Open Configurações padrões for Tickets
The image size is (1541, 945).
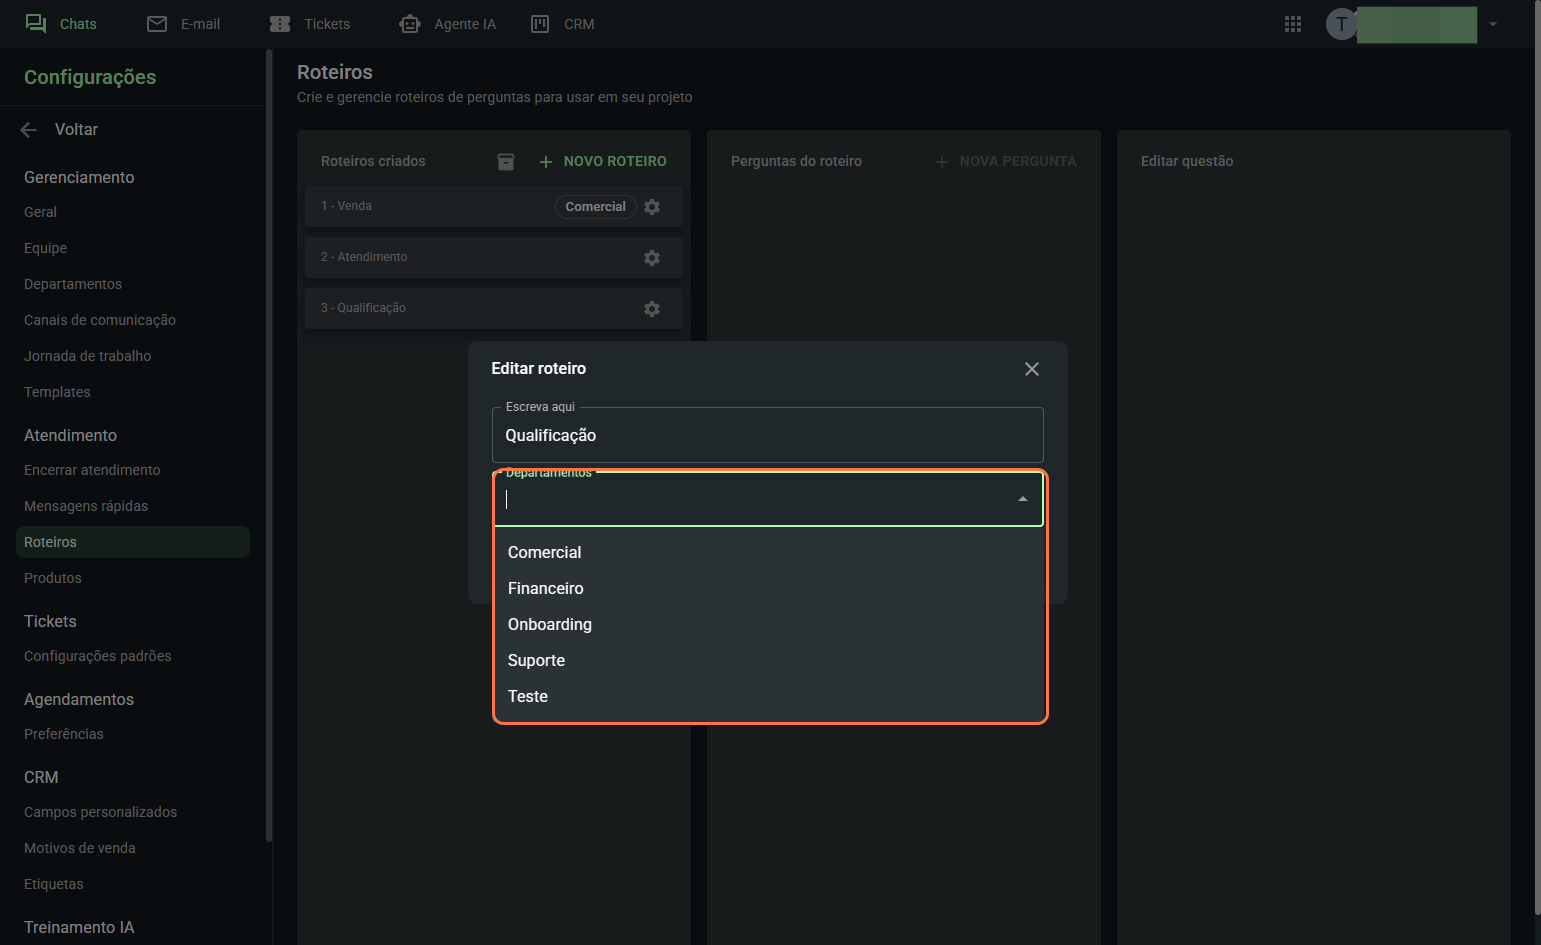tap(98, 656)
